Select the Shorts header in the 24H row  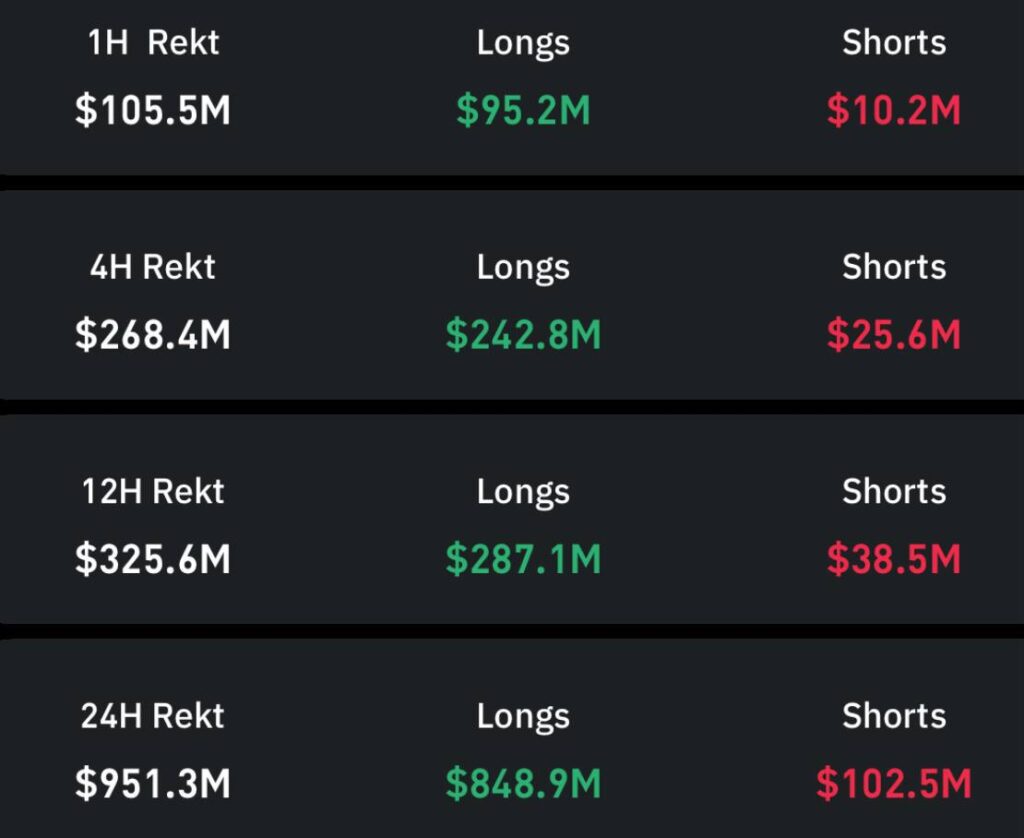pyautogui.click(x=893, y=716)
